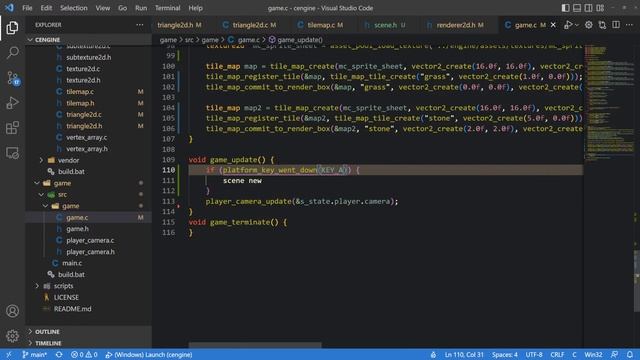Open the Search view in activity bar

[x=12, y=53]
